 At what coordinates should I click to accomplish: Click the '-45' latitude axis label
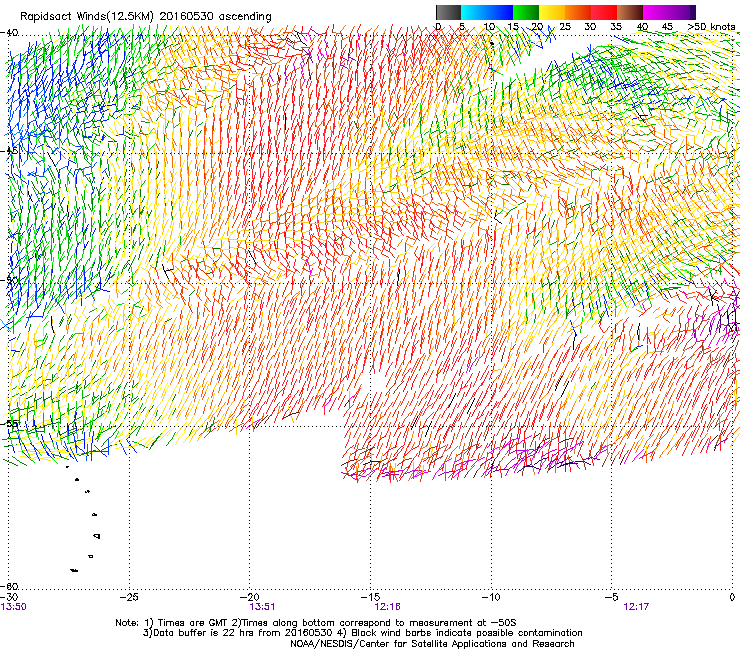tap(10, 151)
